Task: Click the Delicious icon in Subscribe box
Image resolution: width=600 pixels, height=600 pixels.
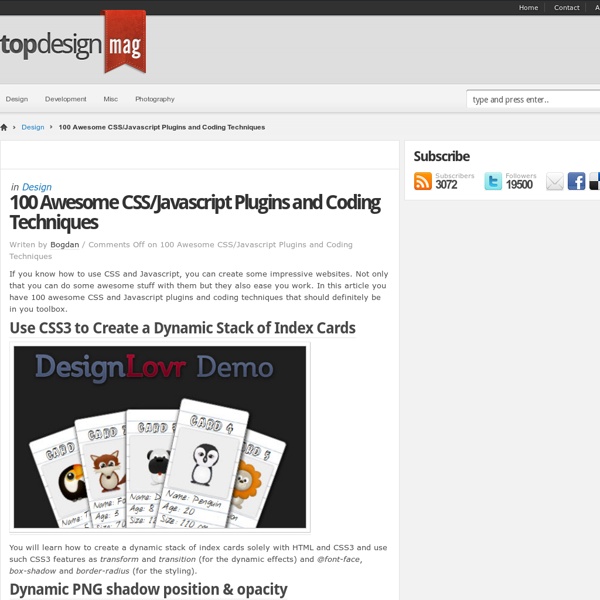Action: (595, 181)
